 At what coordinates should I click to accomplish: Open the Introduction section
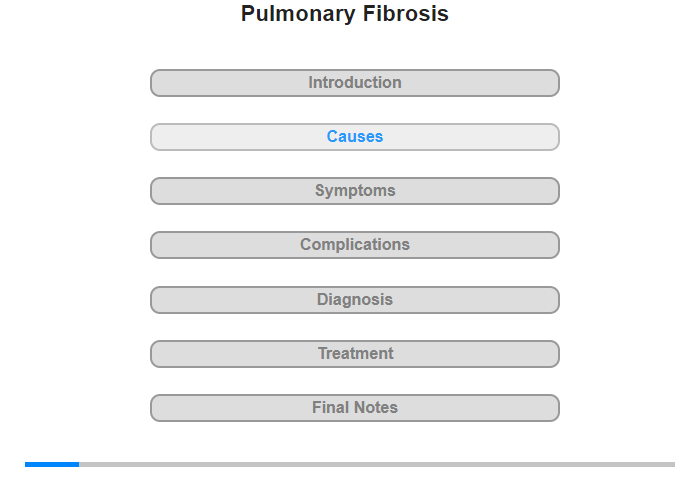(x=355, y=83)
